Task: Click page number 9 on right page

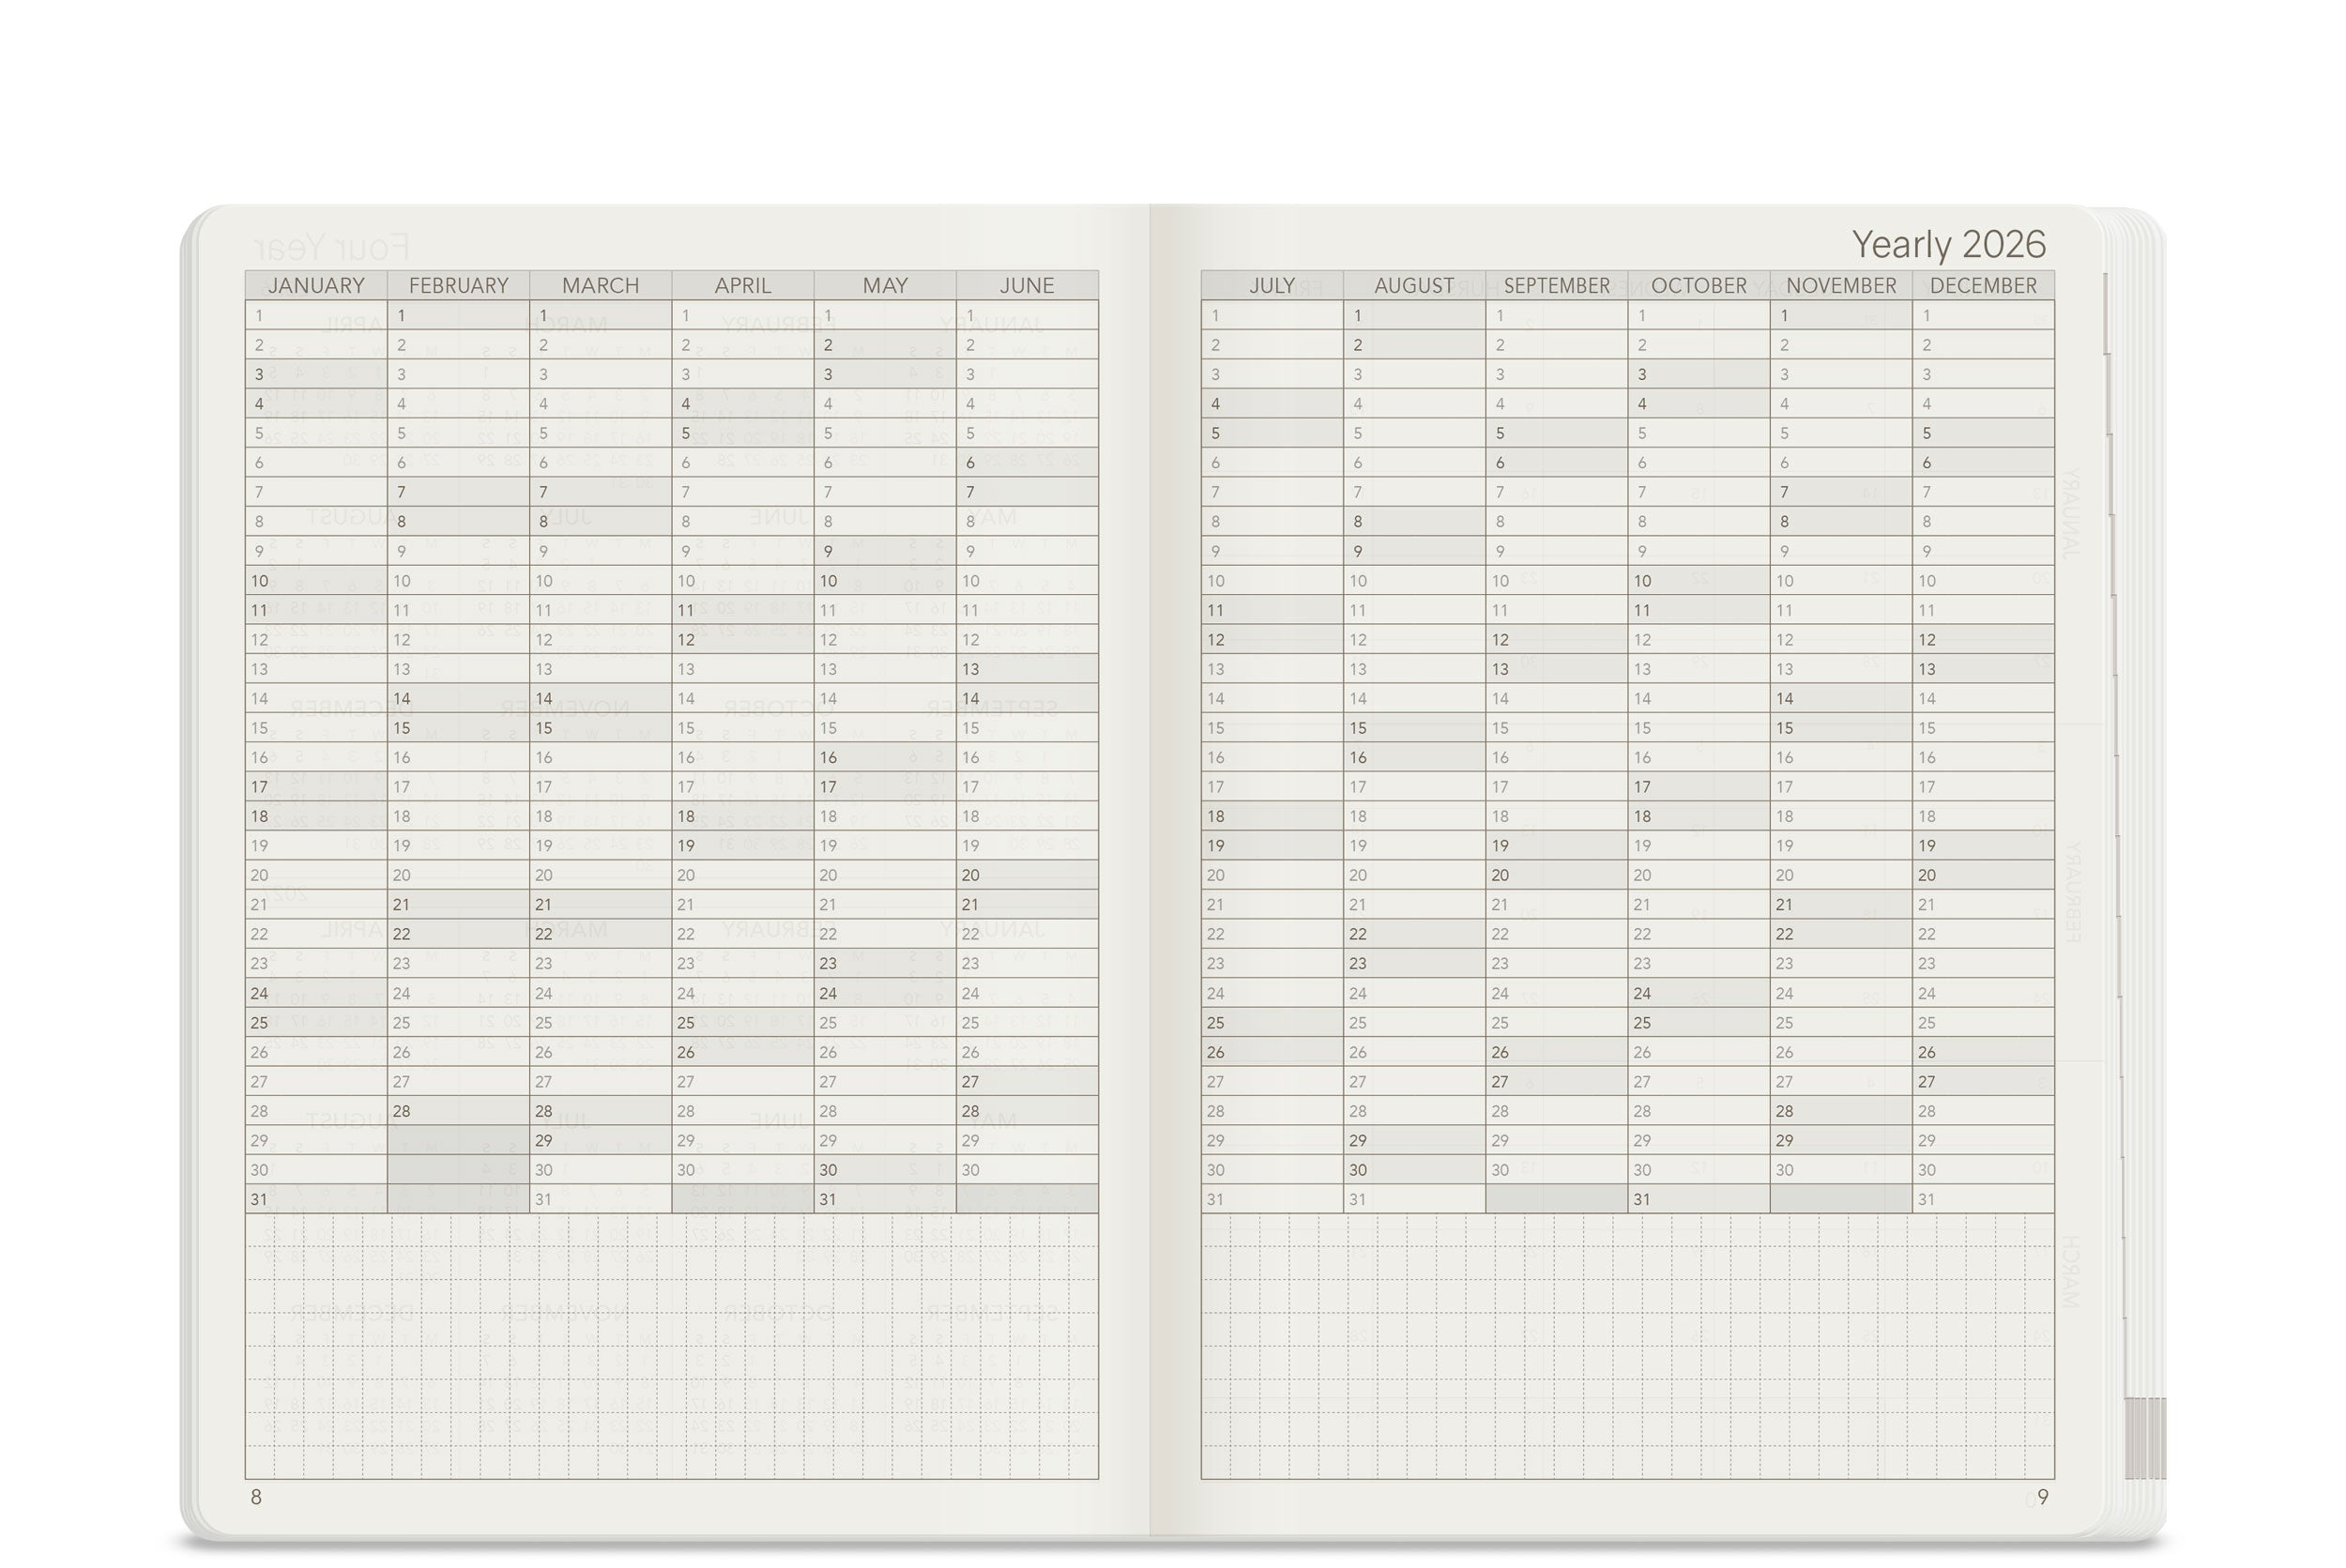Action: point(2042,1497)
